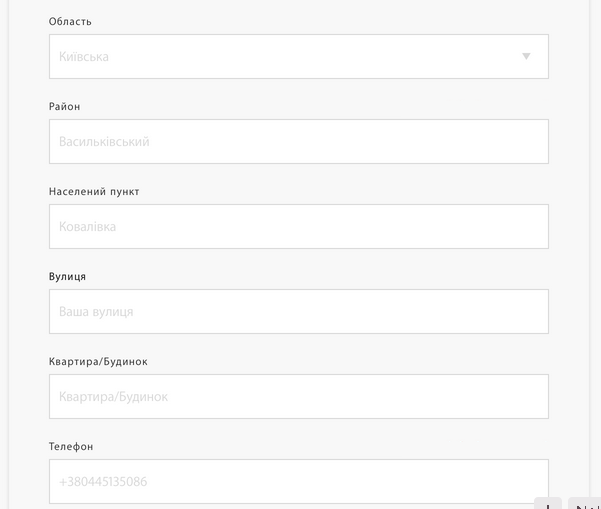Click the Населений пункт label text
Viewport: 601px width, 509px height.
pos(94,192)
